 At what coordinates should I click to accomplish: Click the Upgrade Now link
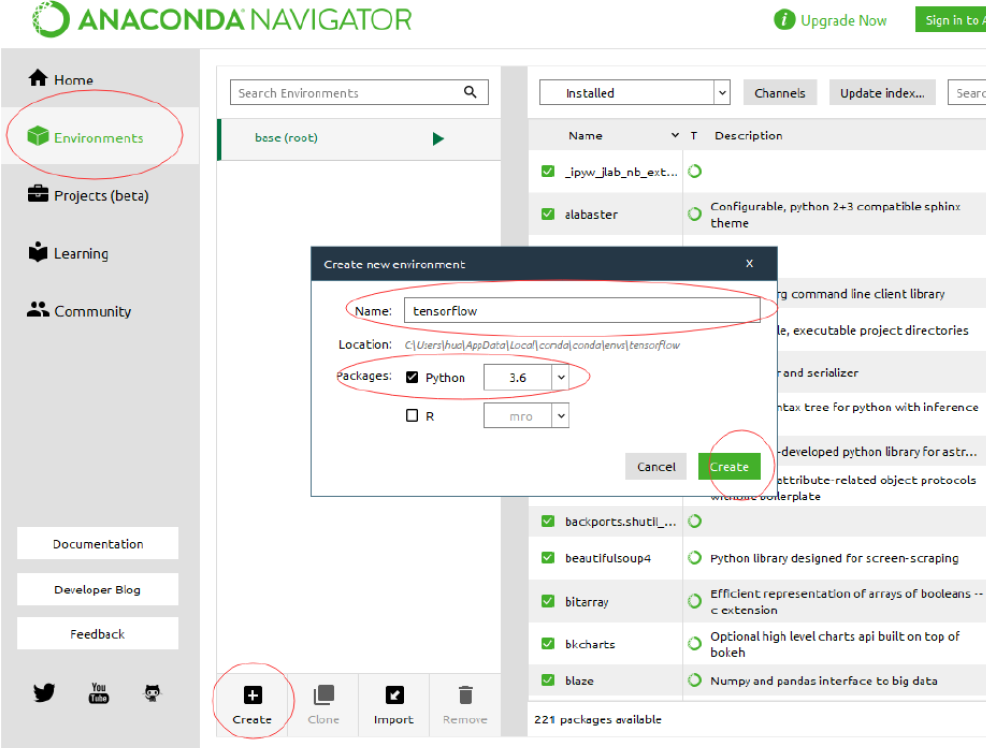pyautogui.click(x=843, y=21)
